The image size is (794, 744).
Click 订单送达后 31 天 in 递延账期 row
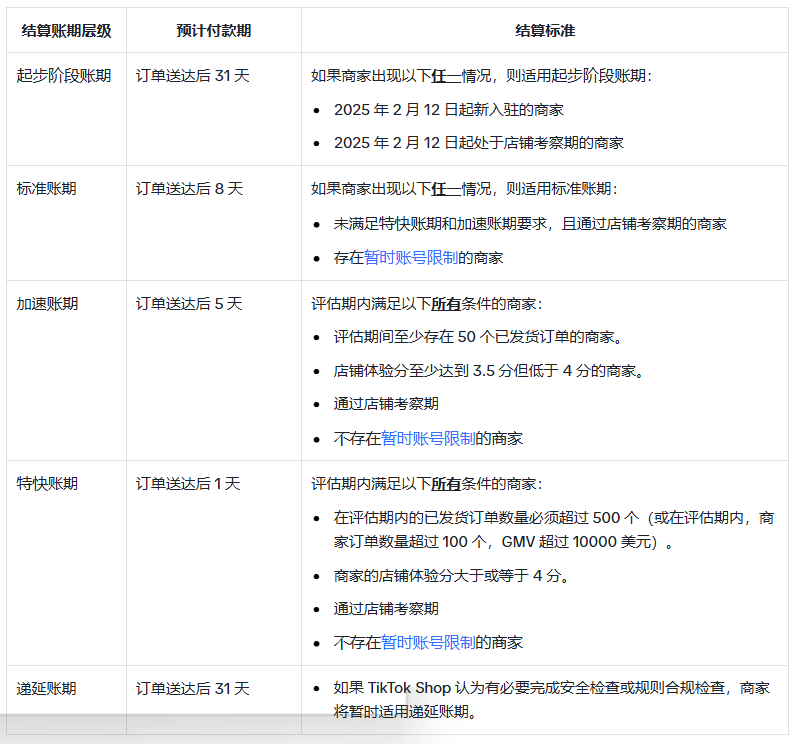tap(193, 689)
